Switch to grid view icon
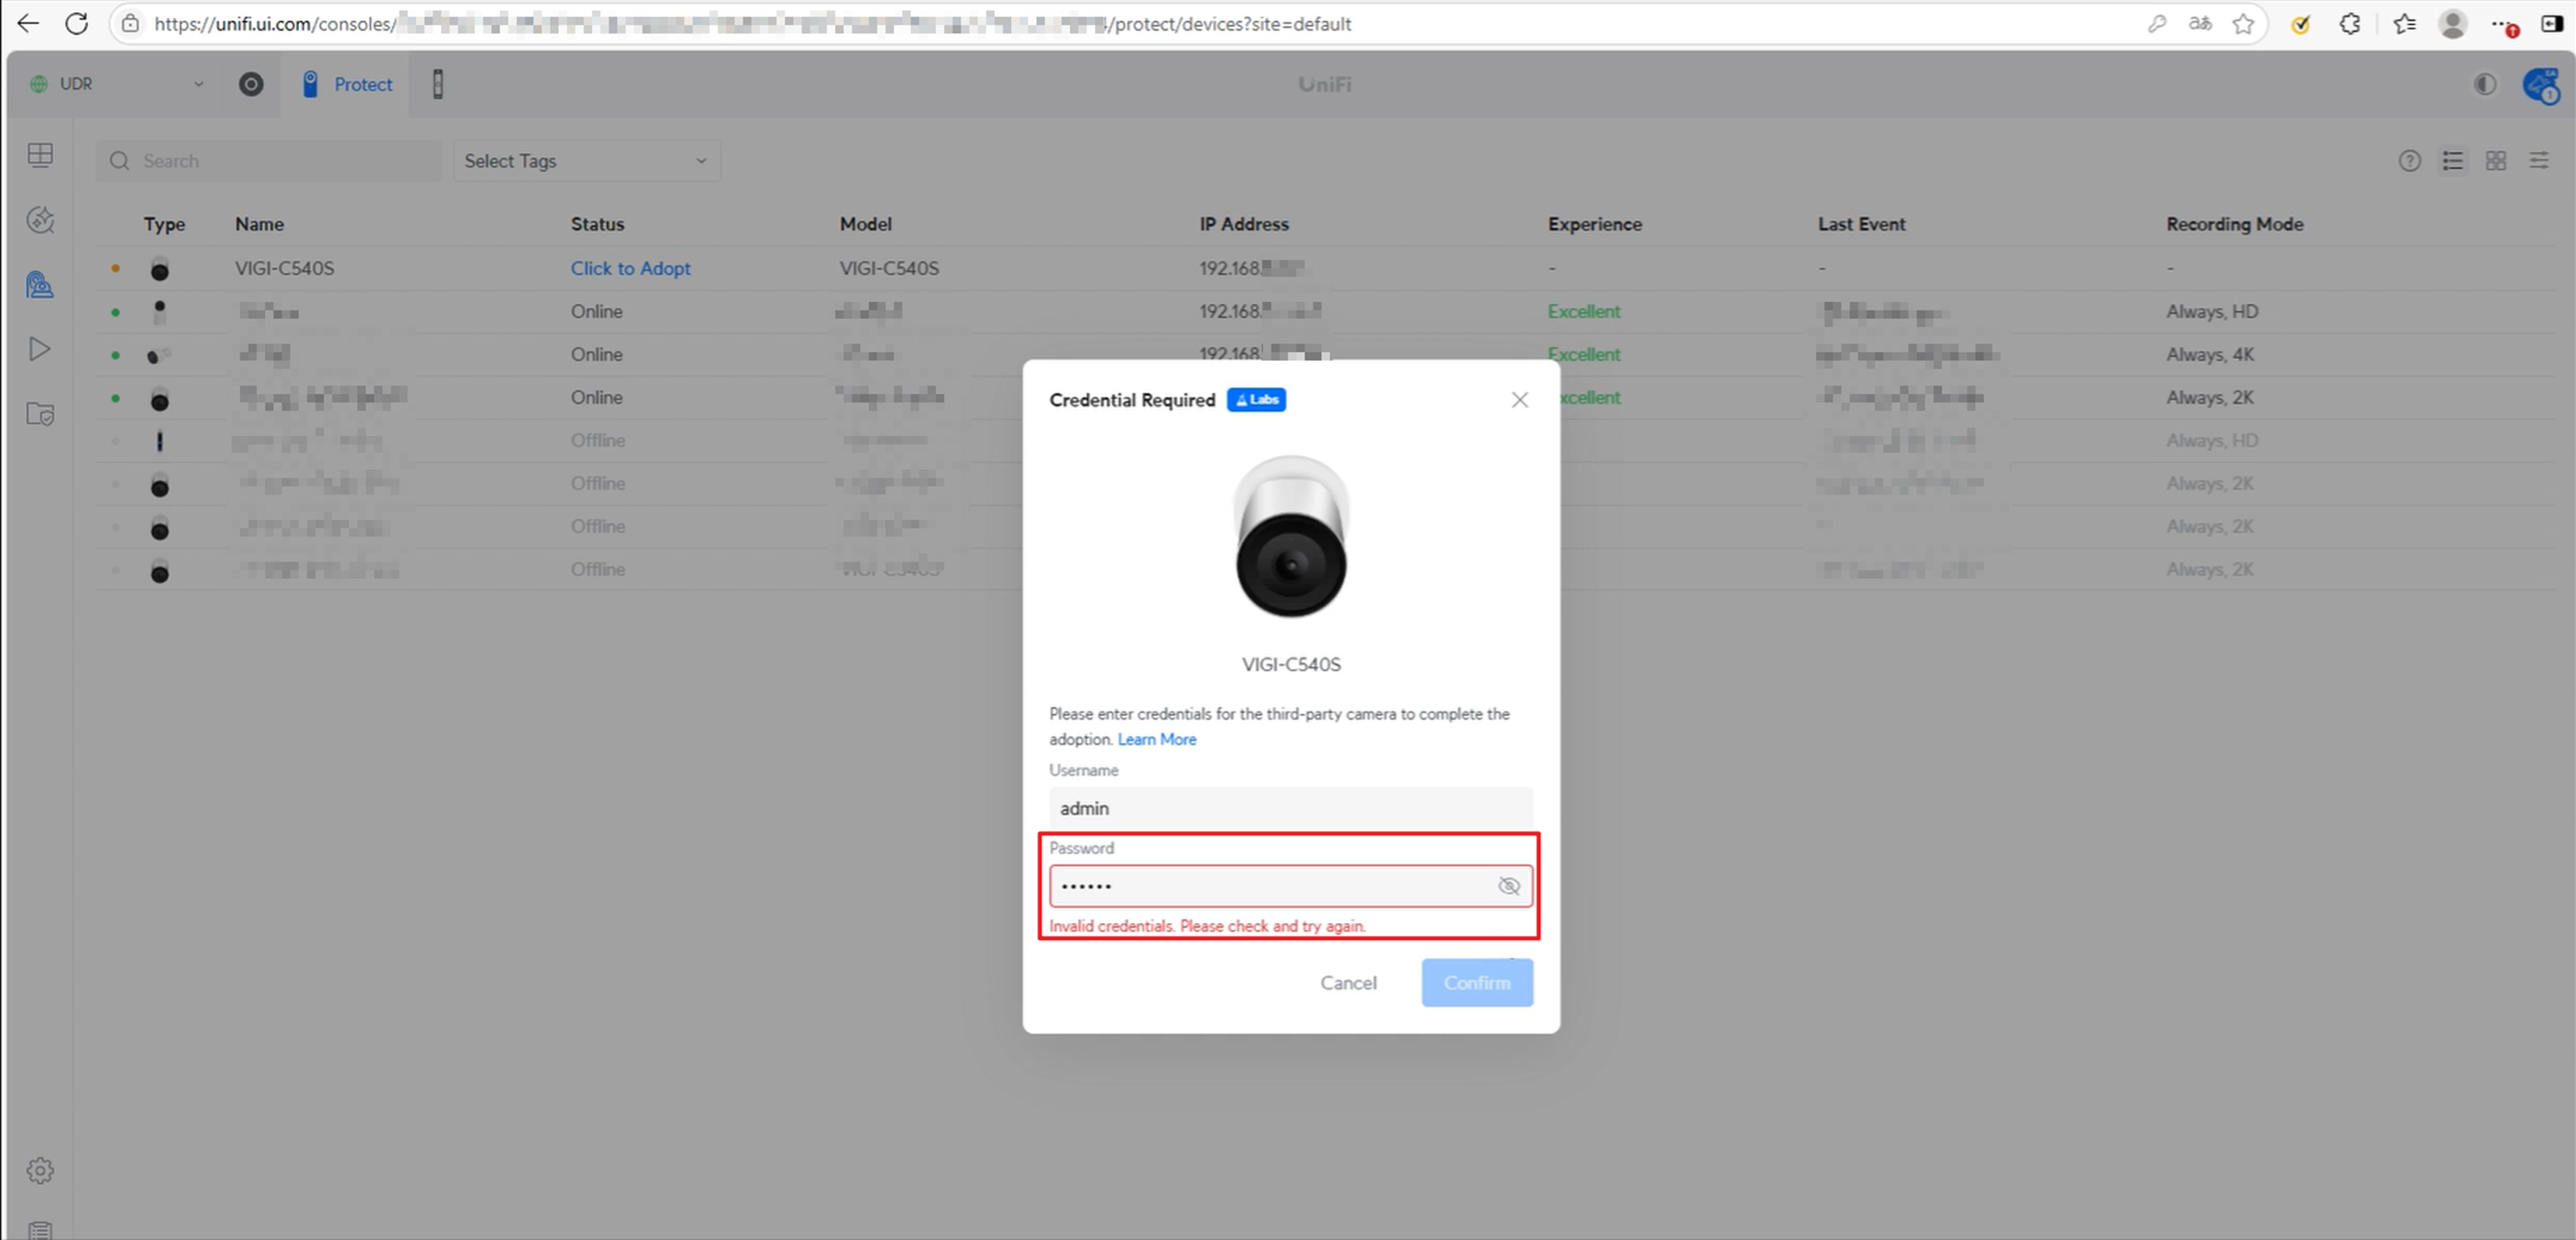The width and height of the screenshot is (2576, 1240). 2495,160
